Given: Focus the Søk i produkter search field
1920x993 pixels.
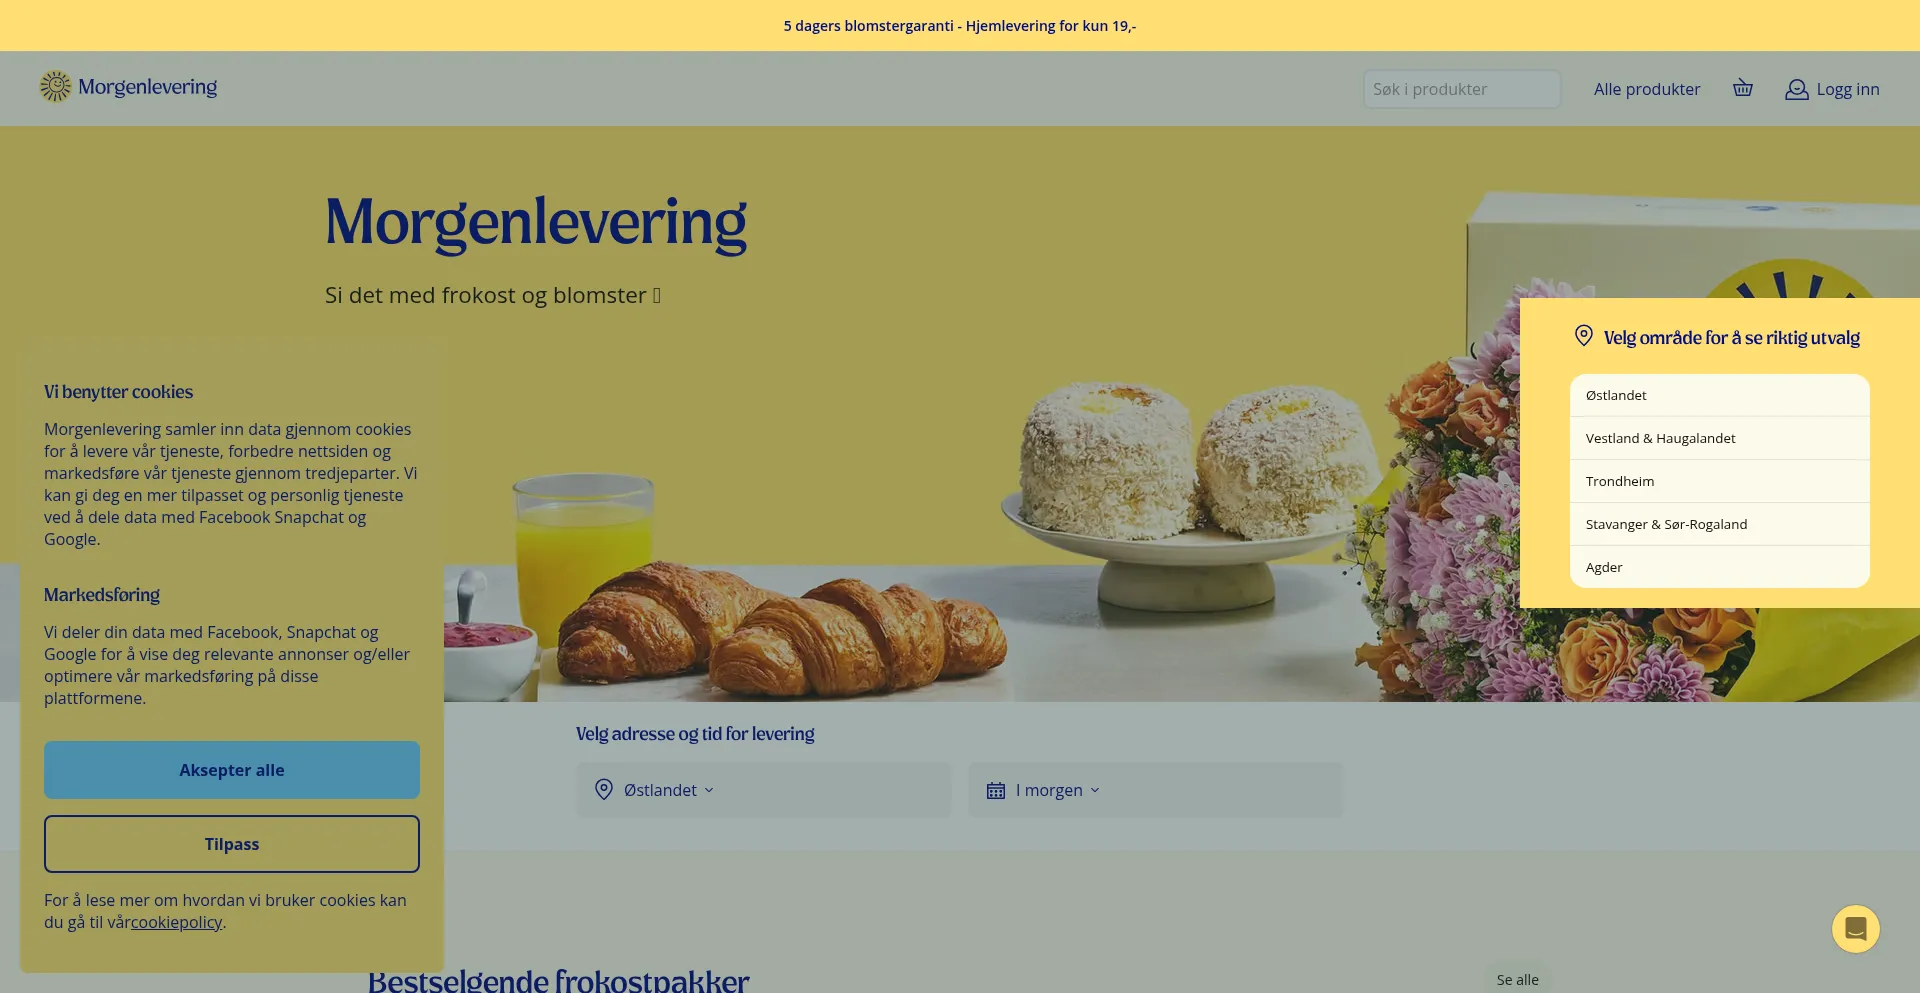Looking at the screenshot, I should click(x=1462, y=89).
